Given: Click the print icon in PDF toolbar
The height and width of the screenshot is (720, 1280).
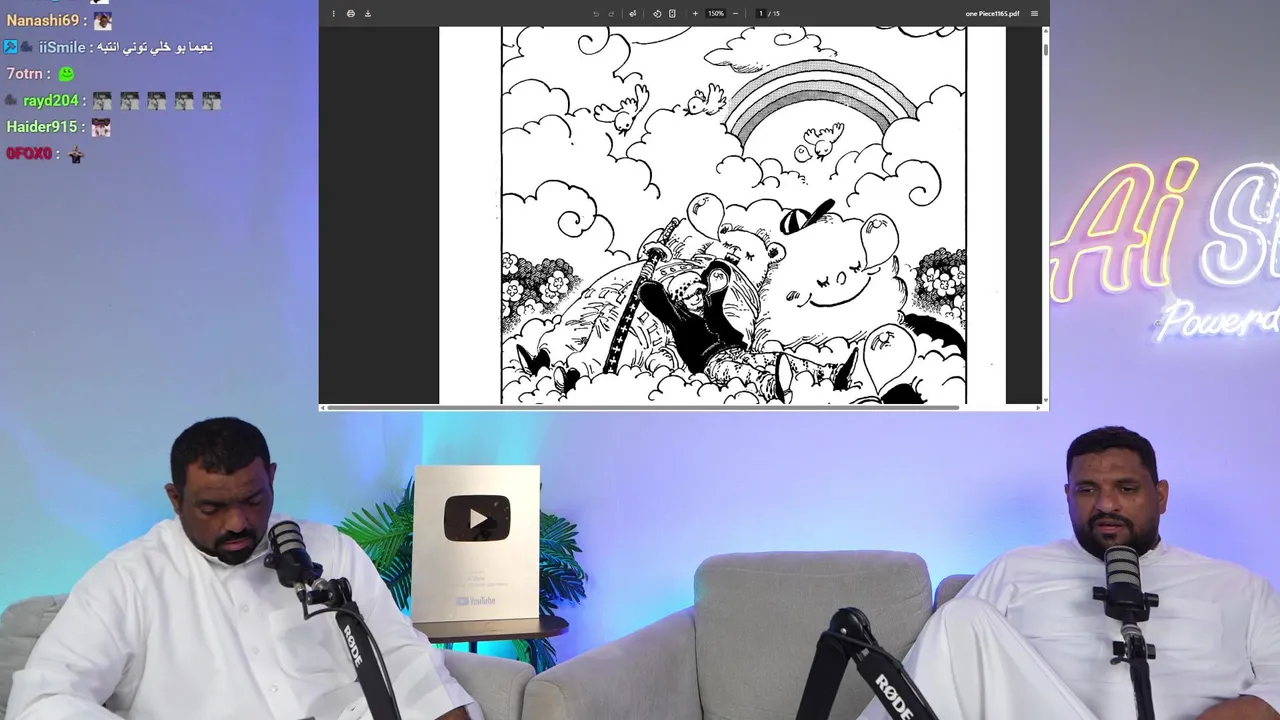Looking at the screenshot, I should coord(350,13).
